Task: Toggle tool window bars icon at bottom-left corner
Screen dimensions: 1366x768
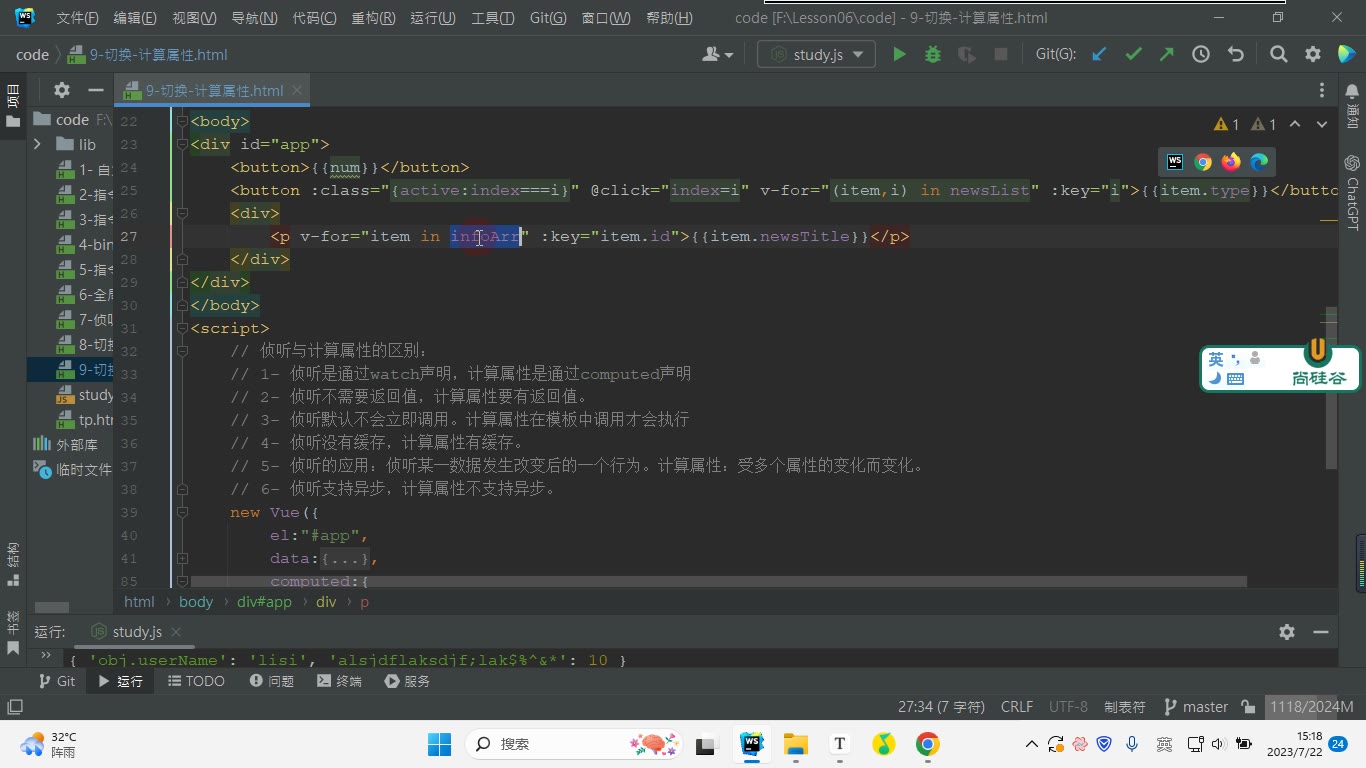Action: [x=14, y=707]
